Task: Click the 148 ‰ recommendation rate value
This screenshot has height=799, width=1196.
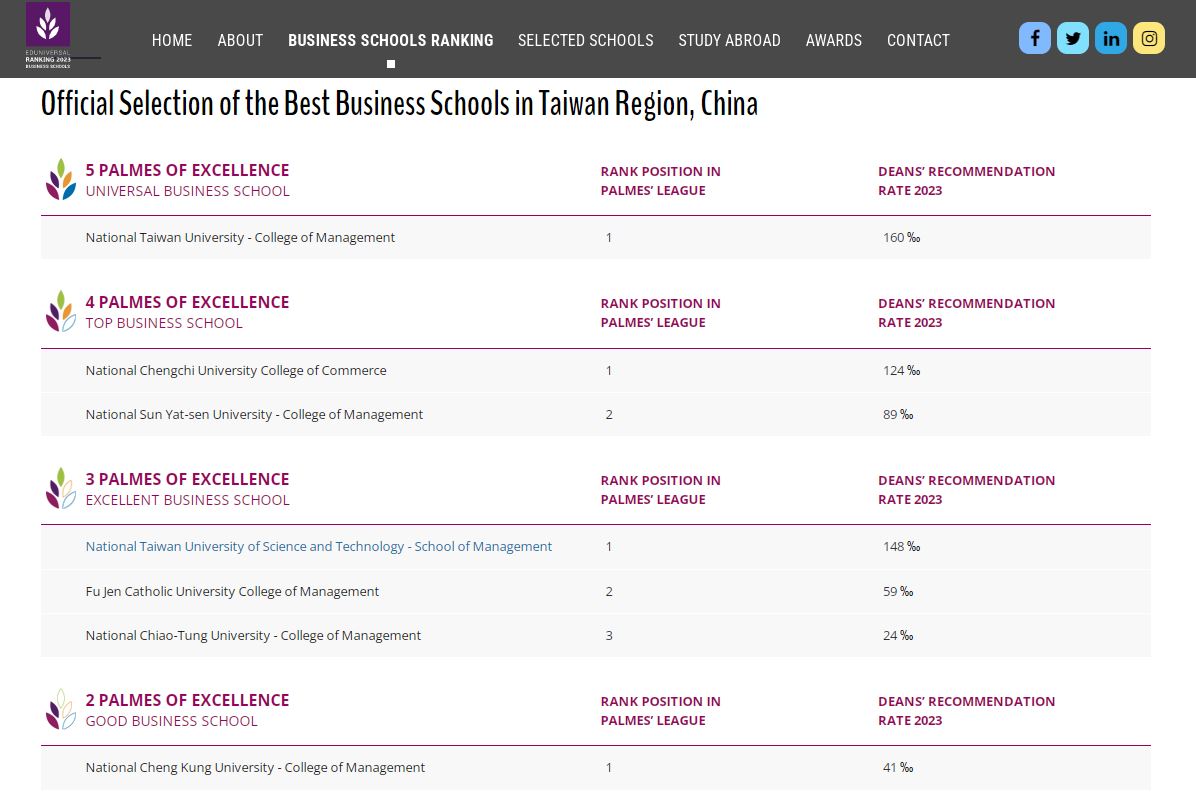Action: click(902, 547)
